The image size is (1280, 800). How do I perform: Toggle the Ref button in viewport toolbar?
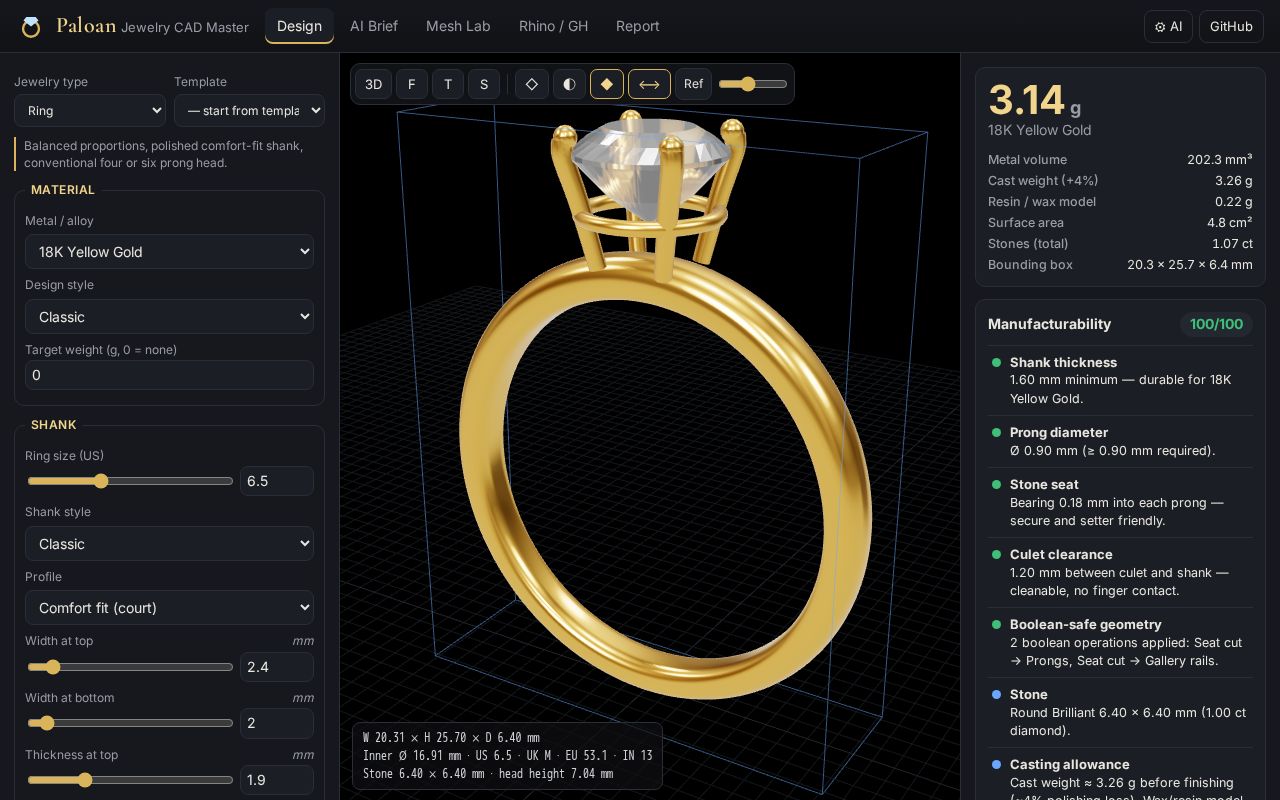[x=693, y=84]
